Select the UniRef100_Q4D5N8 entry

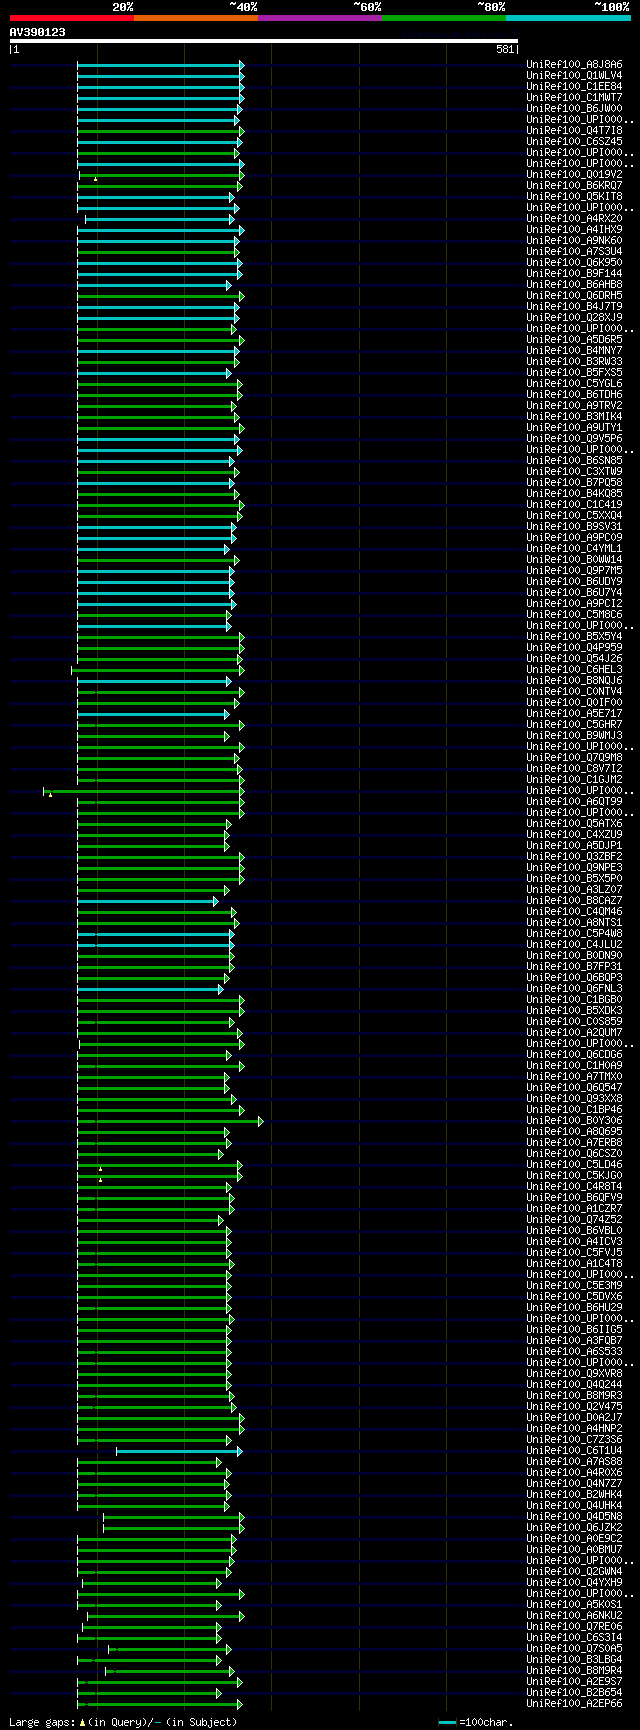tap(574, 1517)
